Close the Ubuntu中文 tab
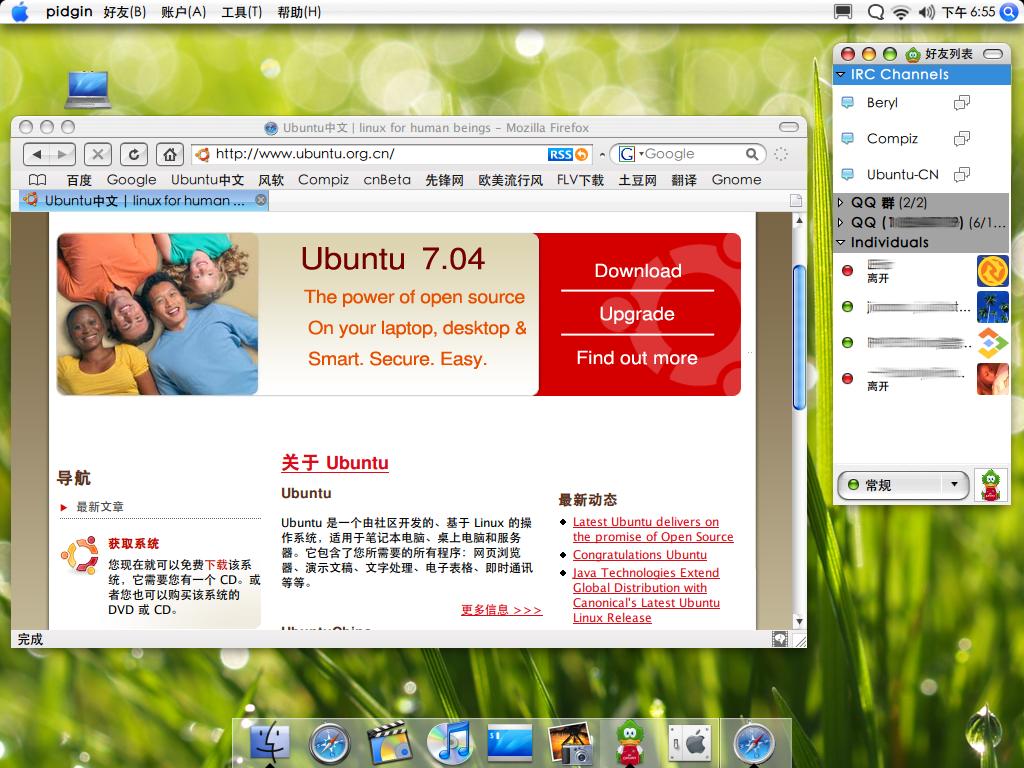The height and width of the screenshot is (768, 1024). pos(261,200)
